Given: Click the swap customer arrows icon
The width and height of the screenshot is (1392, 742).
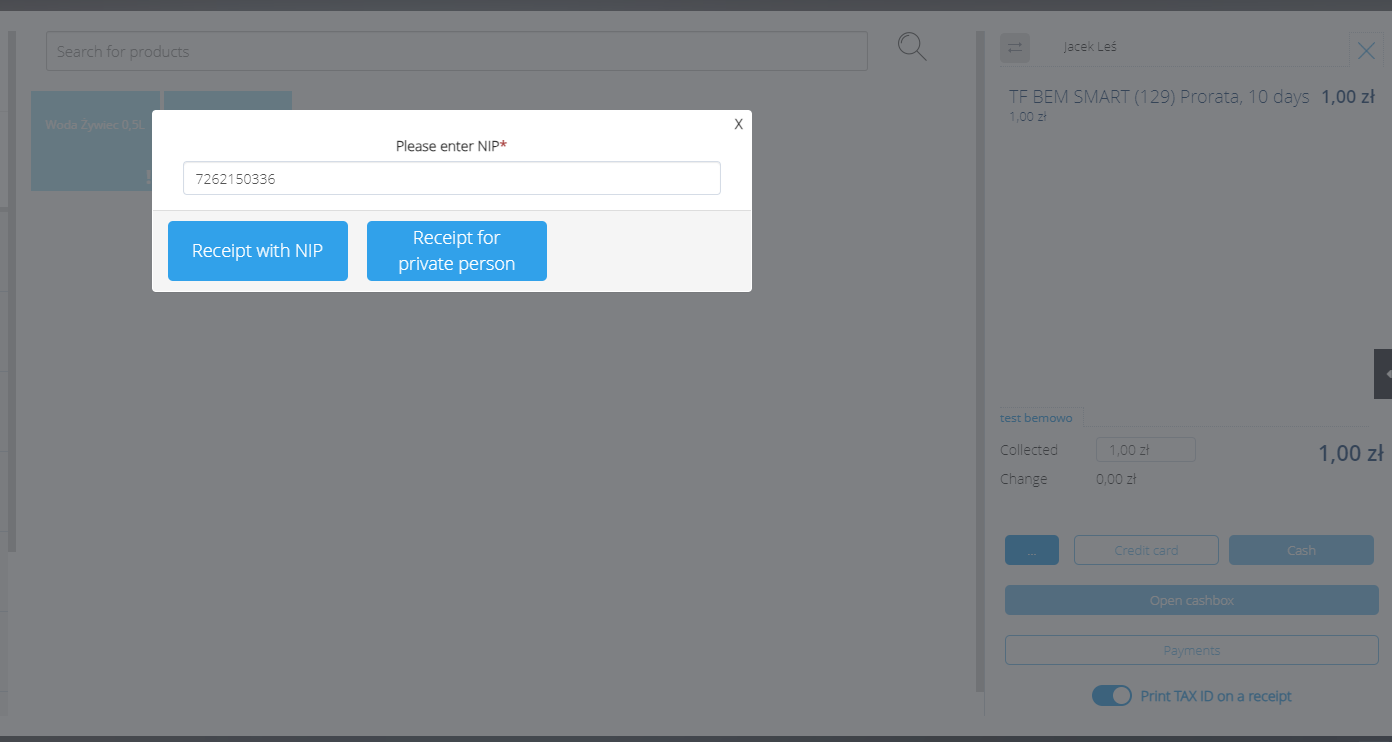Looking at the screenshot, I should (x=1015, y=47).
